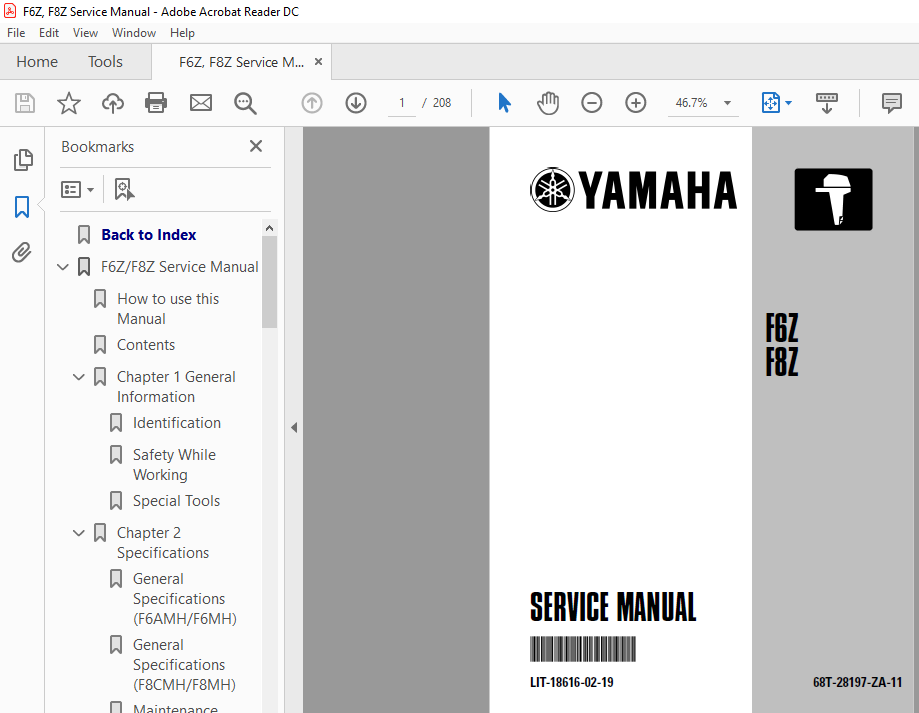Click bookmark icon beside Identification

[116, 423]
